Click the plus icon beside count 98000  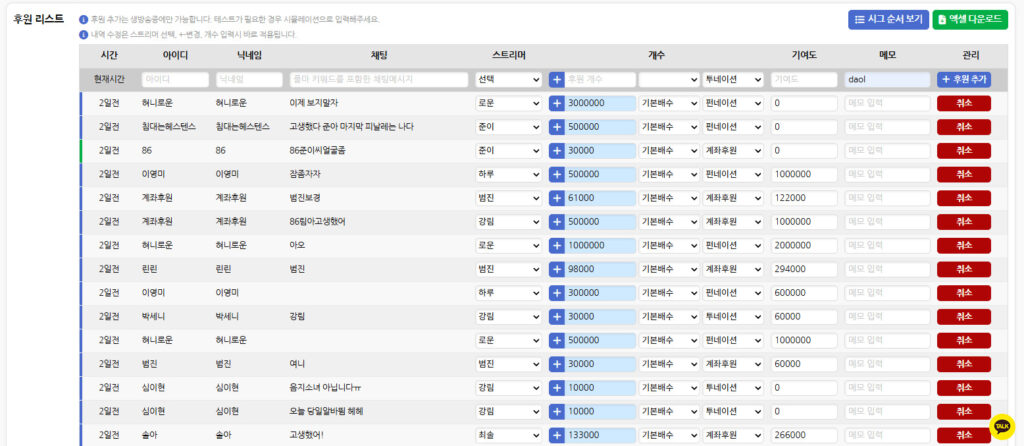click(556, 269)
